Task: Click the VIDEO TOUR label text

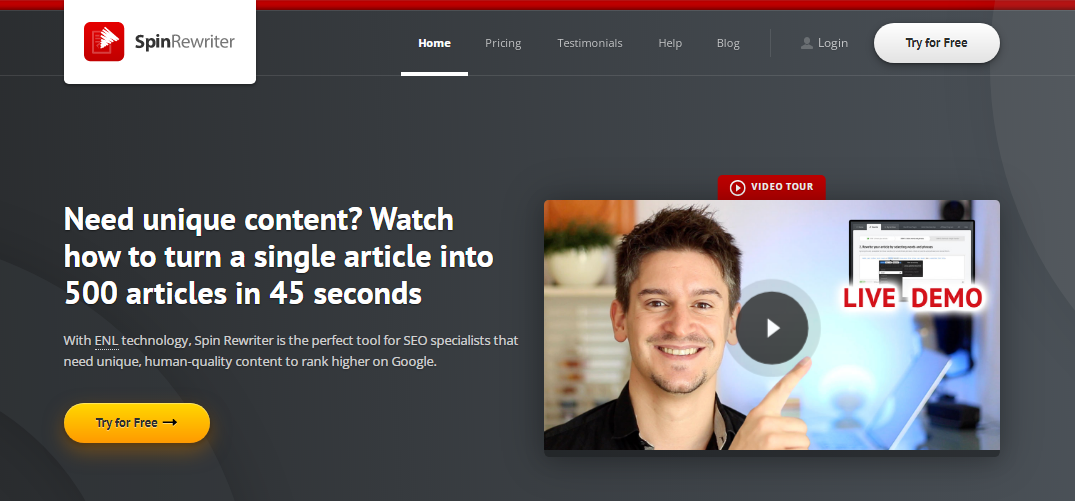Action: 782,186
